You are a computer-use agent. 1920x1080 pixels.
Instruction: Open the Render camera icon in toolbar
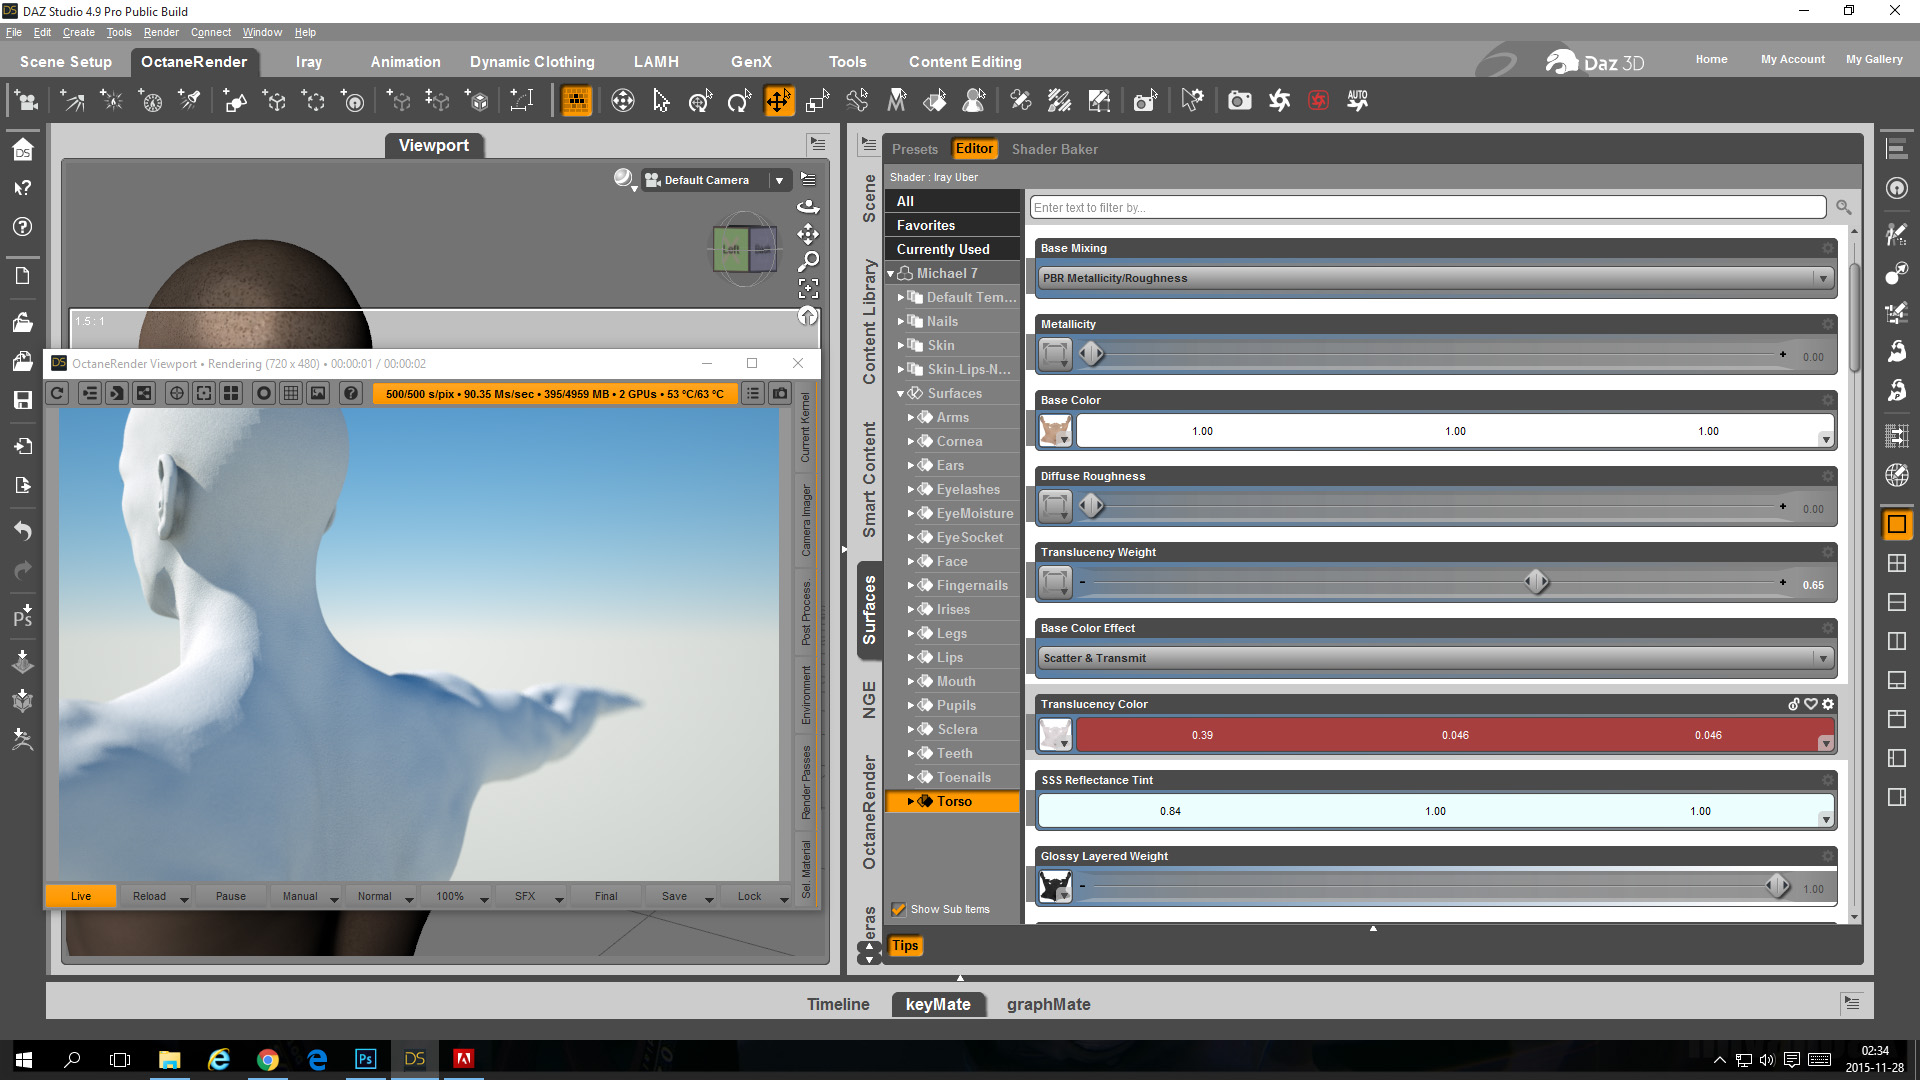(1240, 100)
